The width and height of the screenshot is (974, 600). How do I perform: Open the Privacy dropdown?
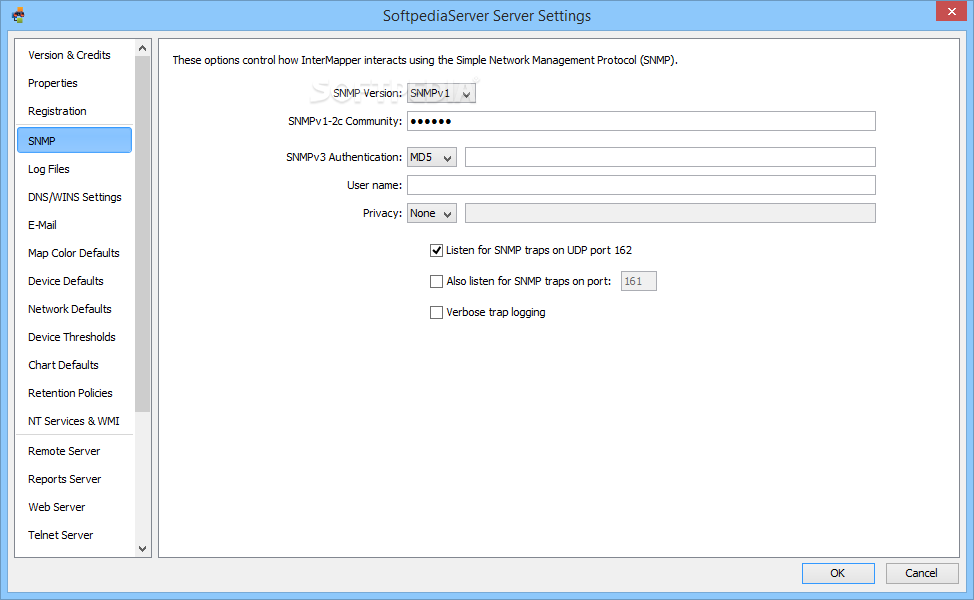[x=431, y=213]
